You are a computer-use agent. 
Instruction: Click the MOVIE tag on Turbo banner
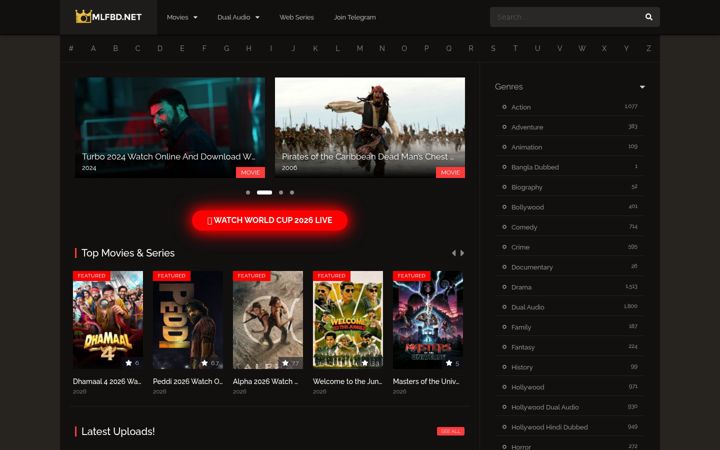pyautogui.click(x=250, y=172)
